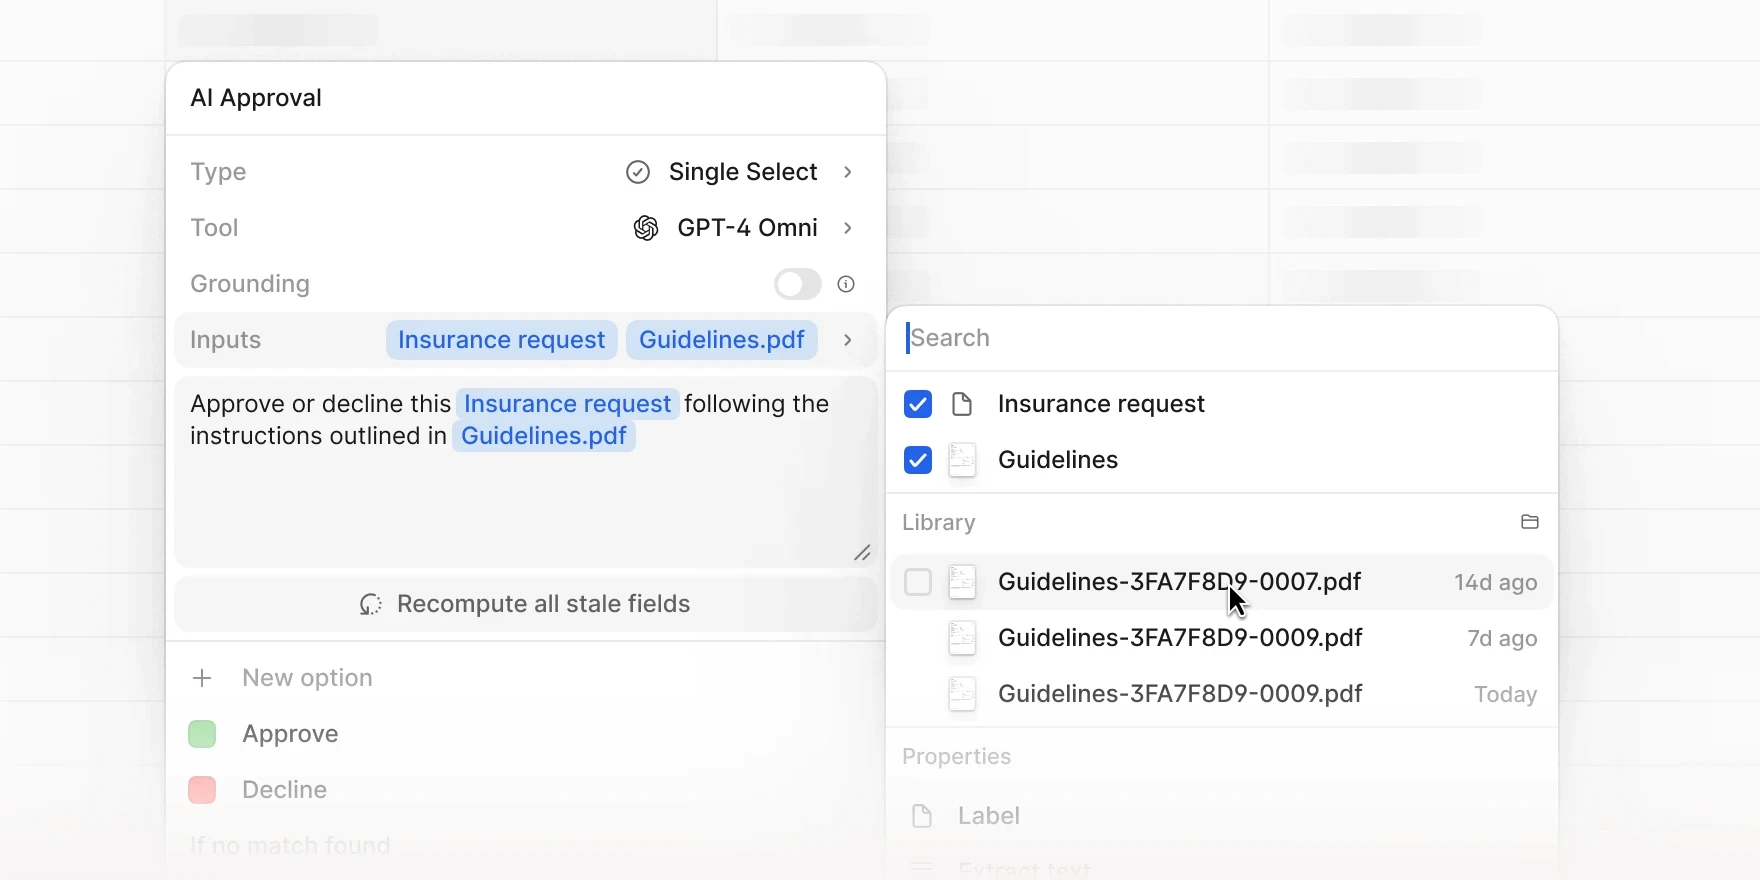The image size is (1760, 880).
Task: Click the 14d ago timestamp
Action: click(x=1496, y=582)
